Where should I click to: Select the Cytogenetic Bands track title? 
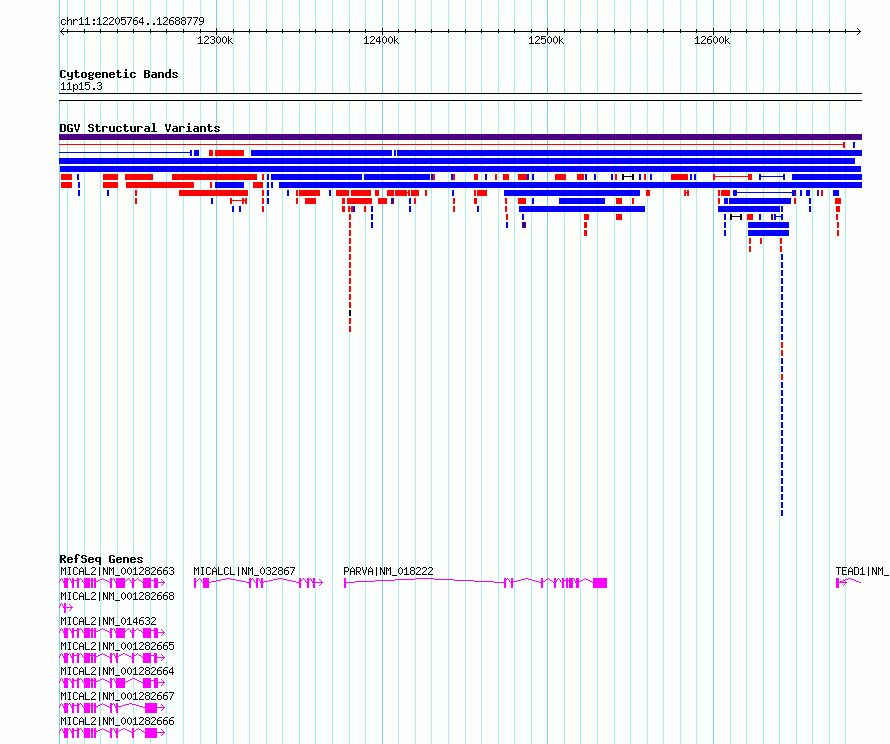[119, 74]
